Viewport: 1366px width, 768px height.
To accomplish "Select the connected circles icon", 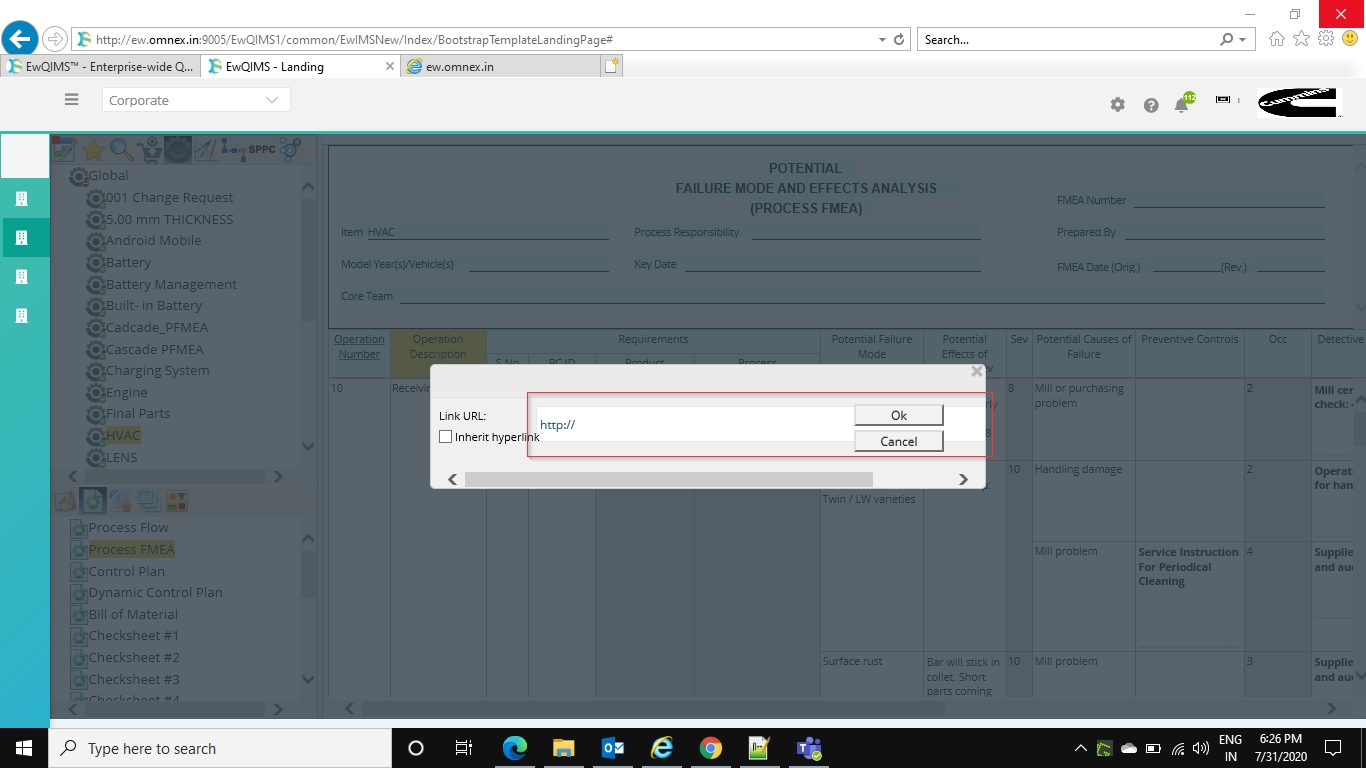I will pos(290,150).
